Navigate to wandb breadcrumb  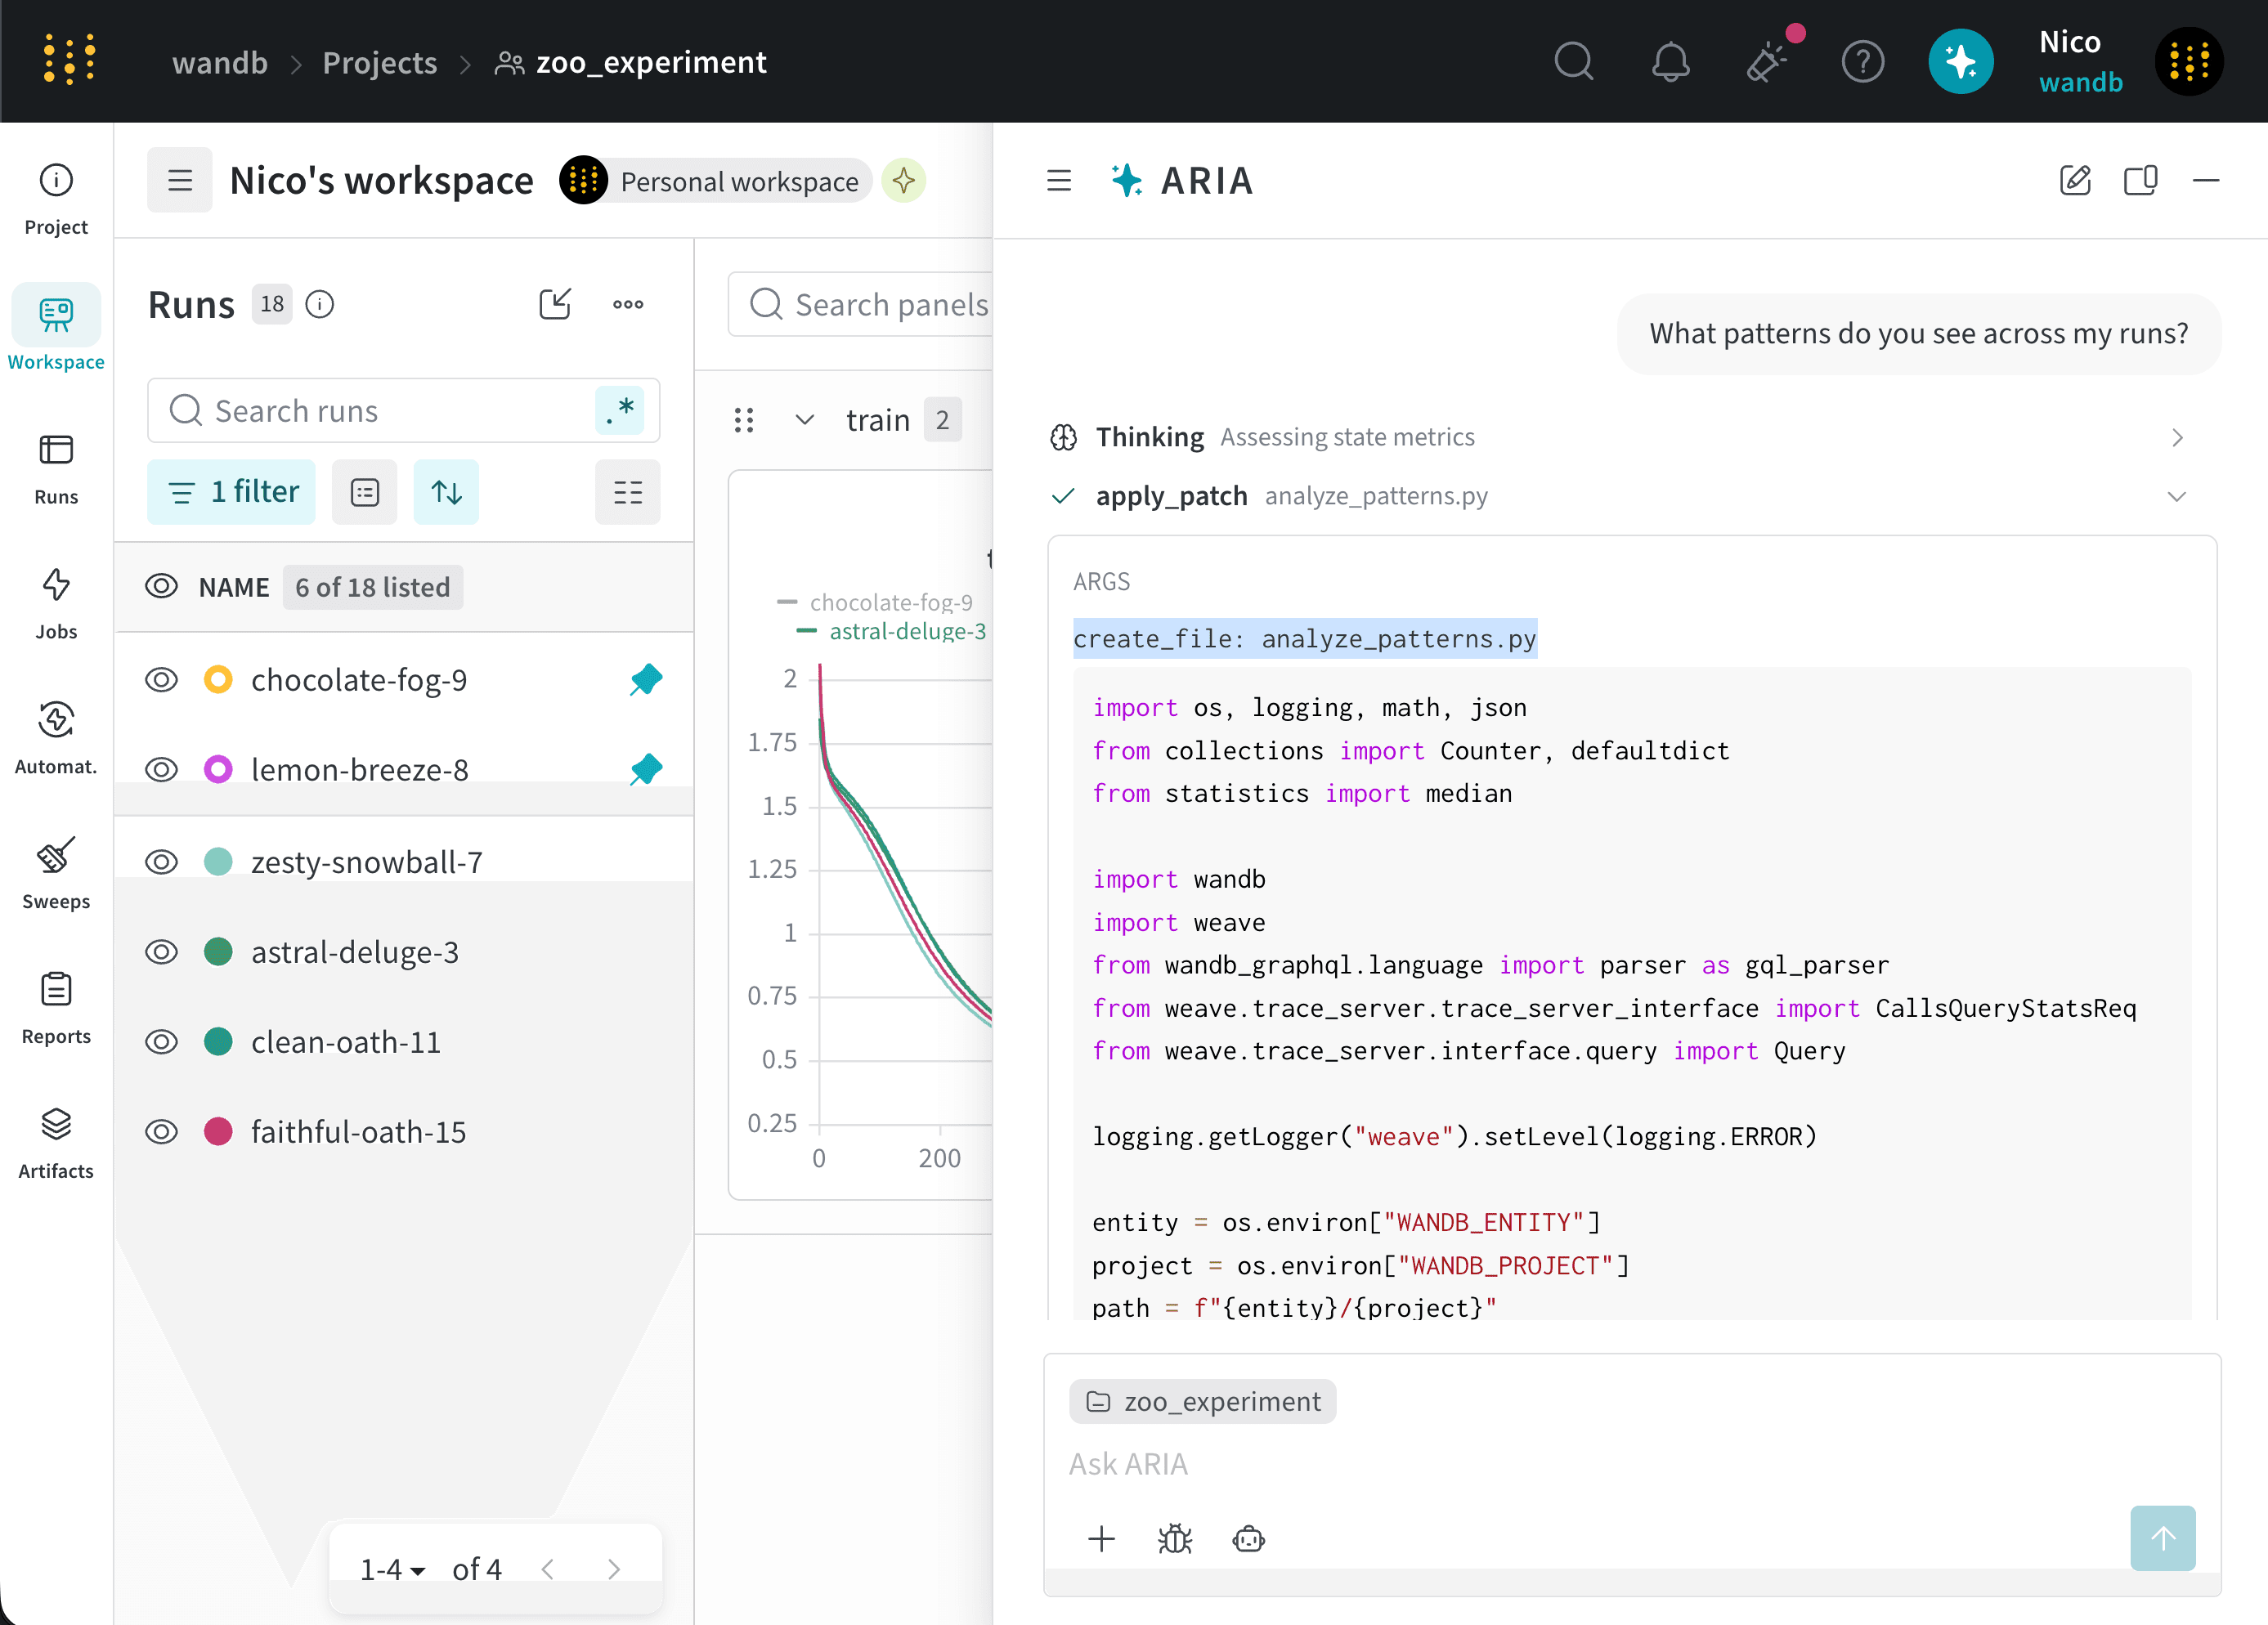[220, 63]
